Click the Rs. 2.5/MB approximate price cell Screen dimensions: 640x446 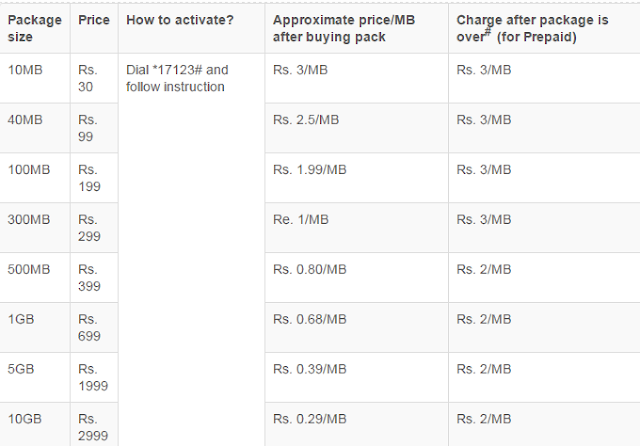click(x=305, y=120)
